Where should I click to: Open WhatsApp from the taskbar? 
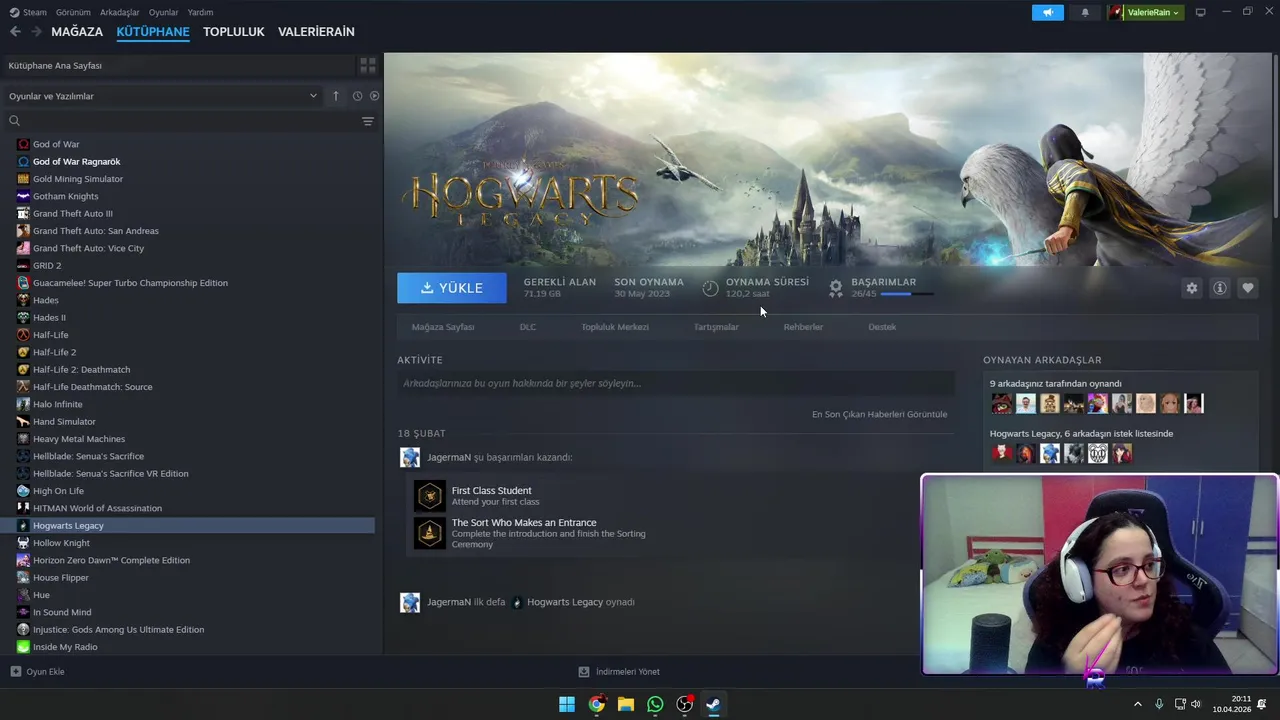tap(655, 704)
